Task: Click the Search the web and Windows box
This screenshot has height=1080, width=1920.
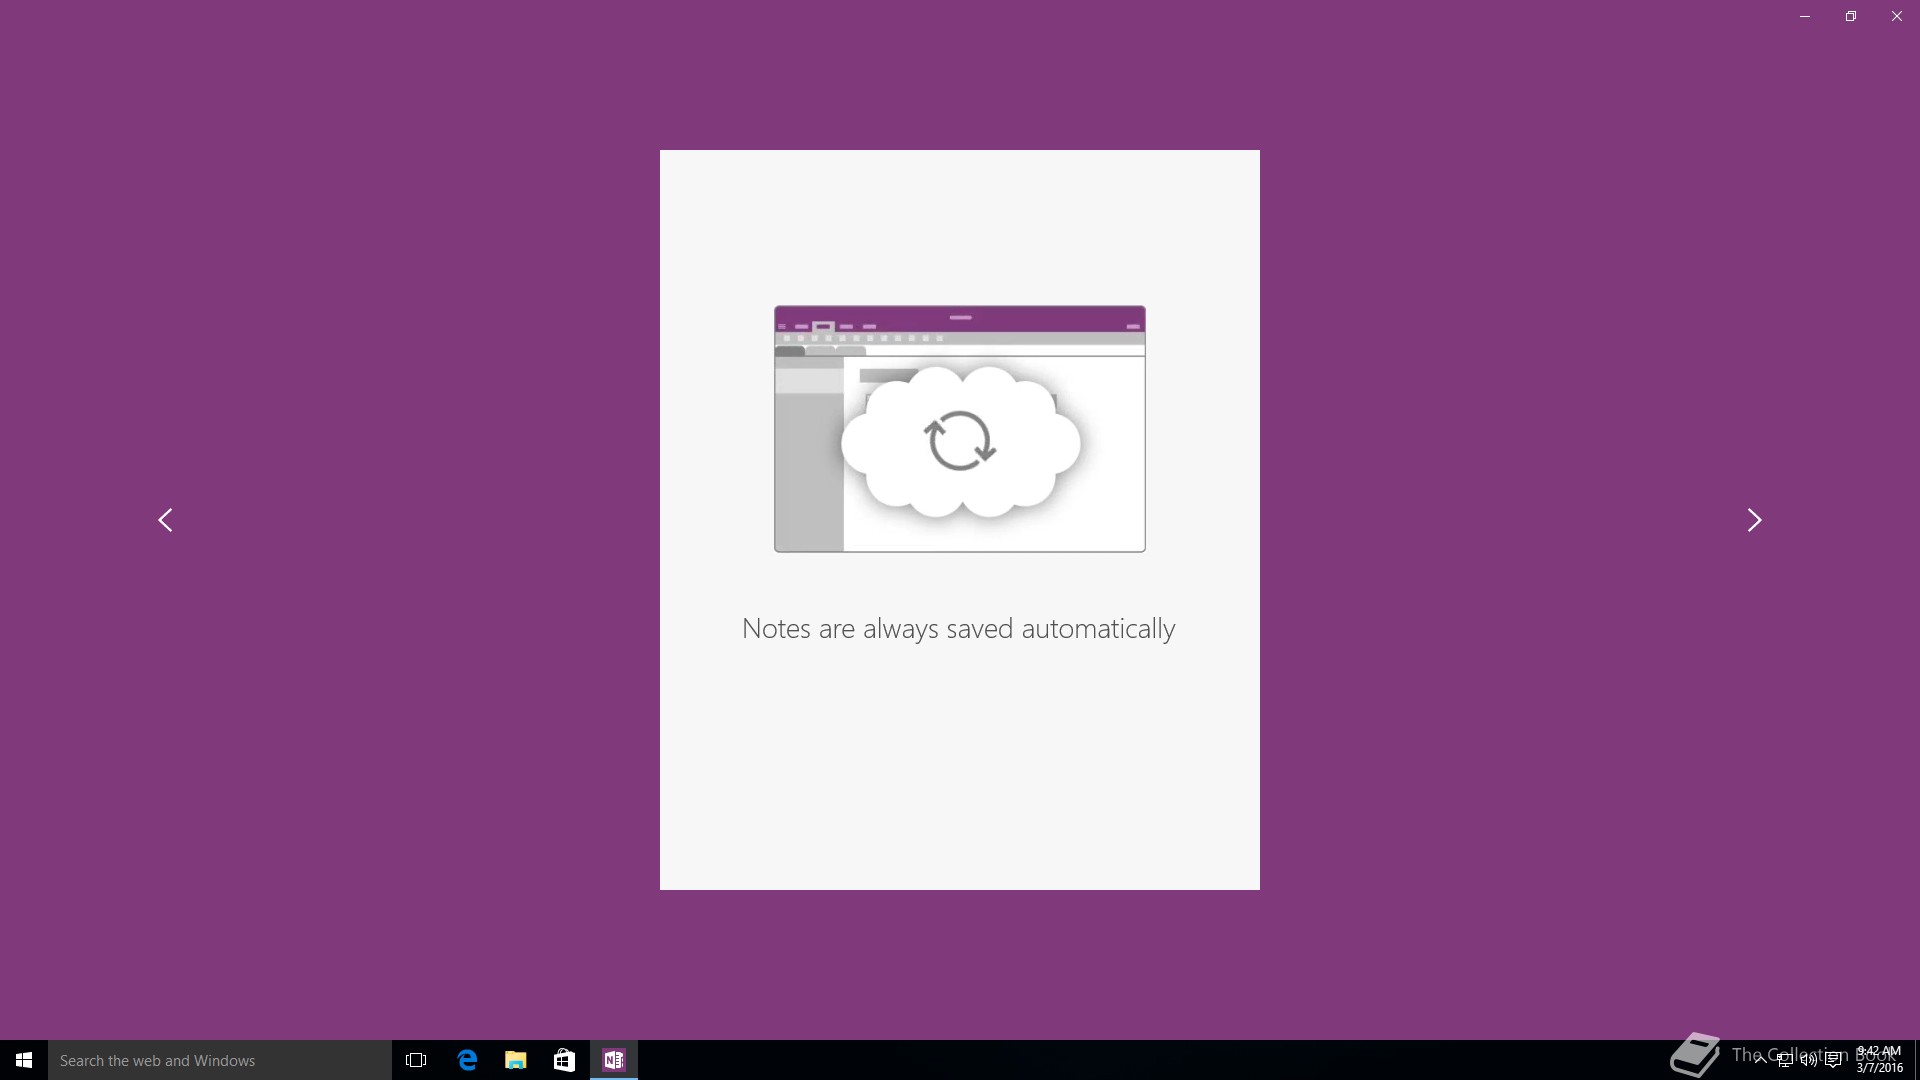Action: [x=220, y=1060]
